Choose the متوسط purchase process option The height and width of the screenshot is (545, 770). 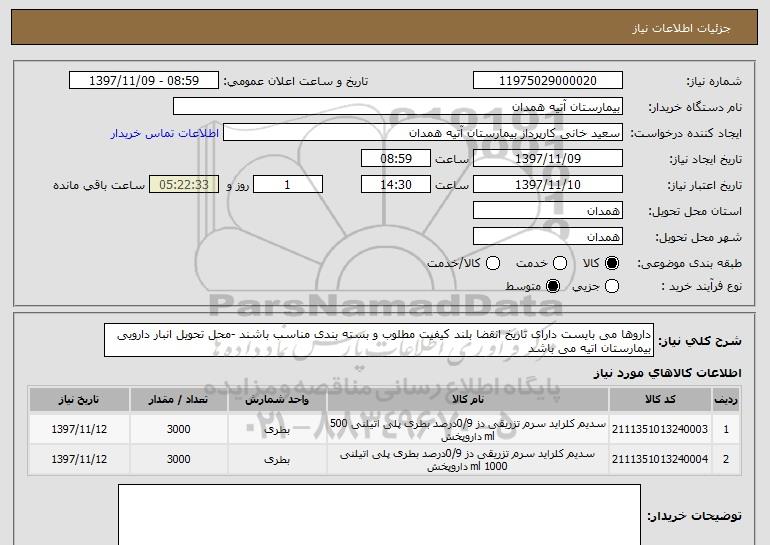click(553, 286)
